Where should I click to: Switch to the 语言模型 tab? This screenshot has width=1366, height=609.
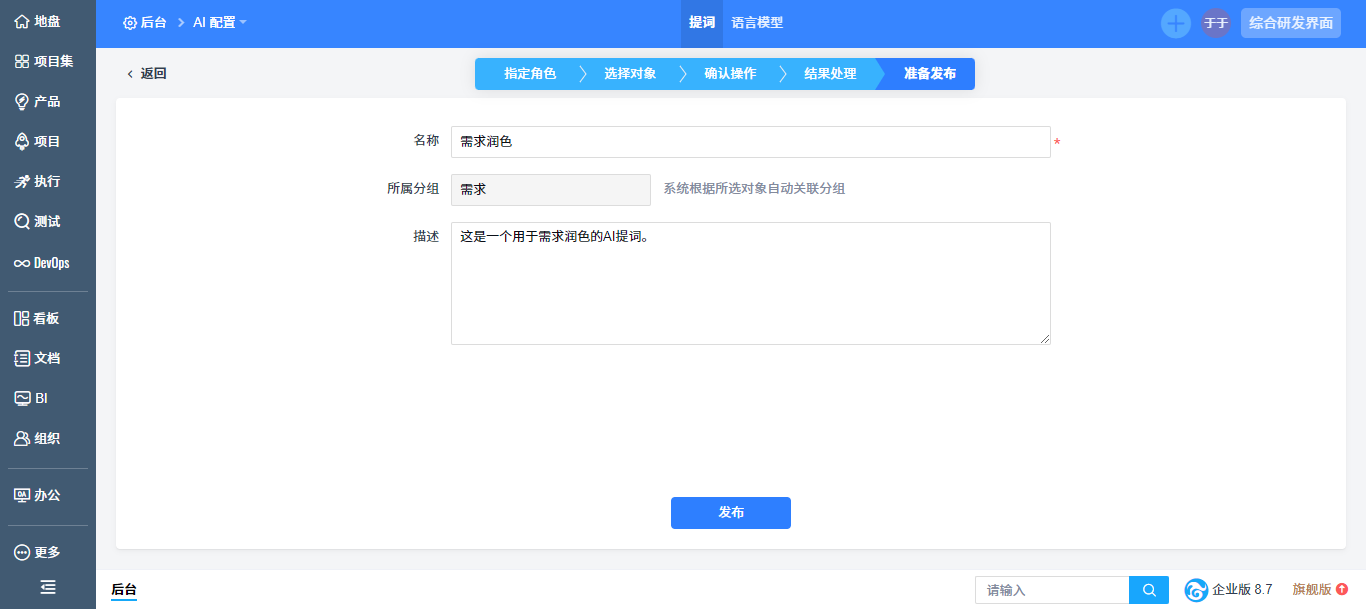pos(757,22)
